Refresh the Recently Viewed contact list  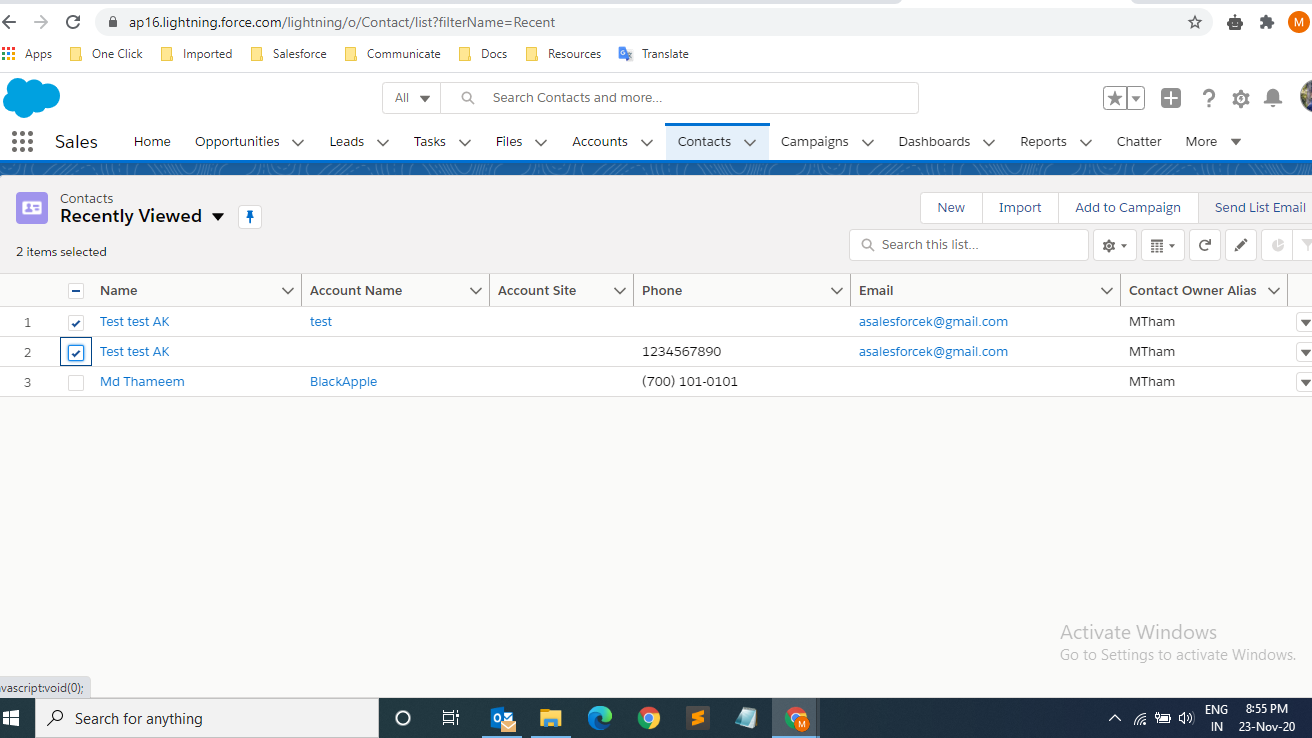coord(1204,244)
